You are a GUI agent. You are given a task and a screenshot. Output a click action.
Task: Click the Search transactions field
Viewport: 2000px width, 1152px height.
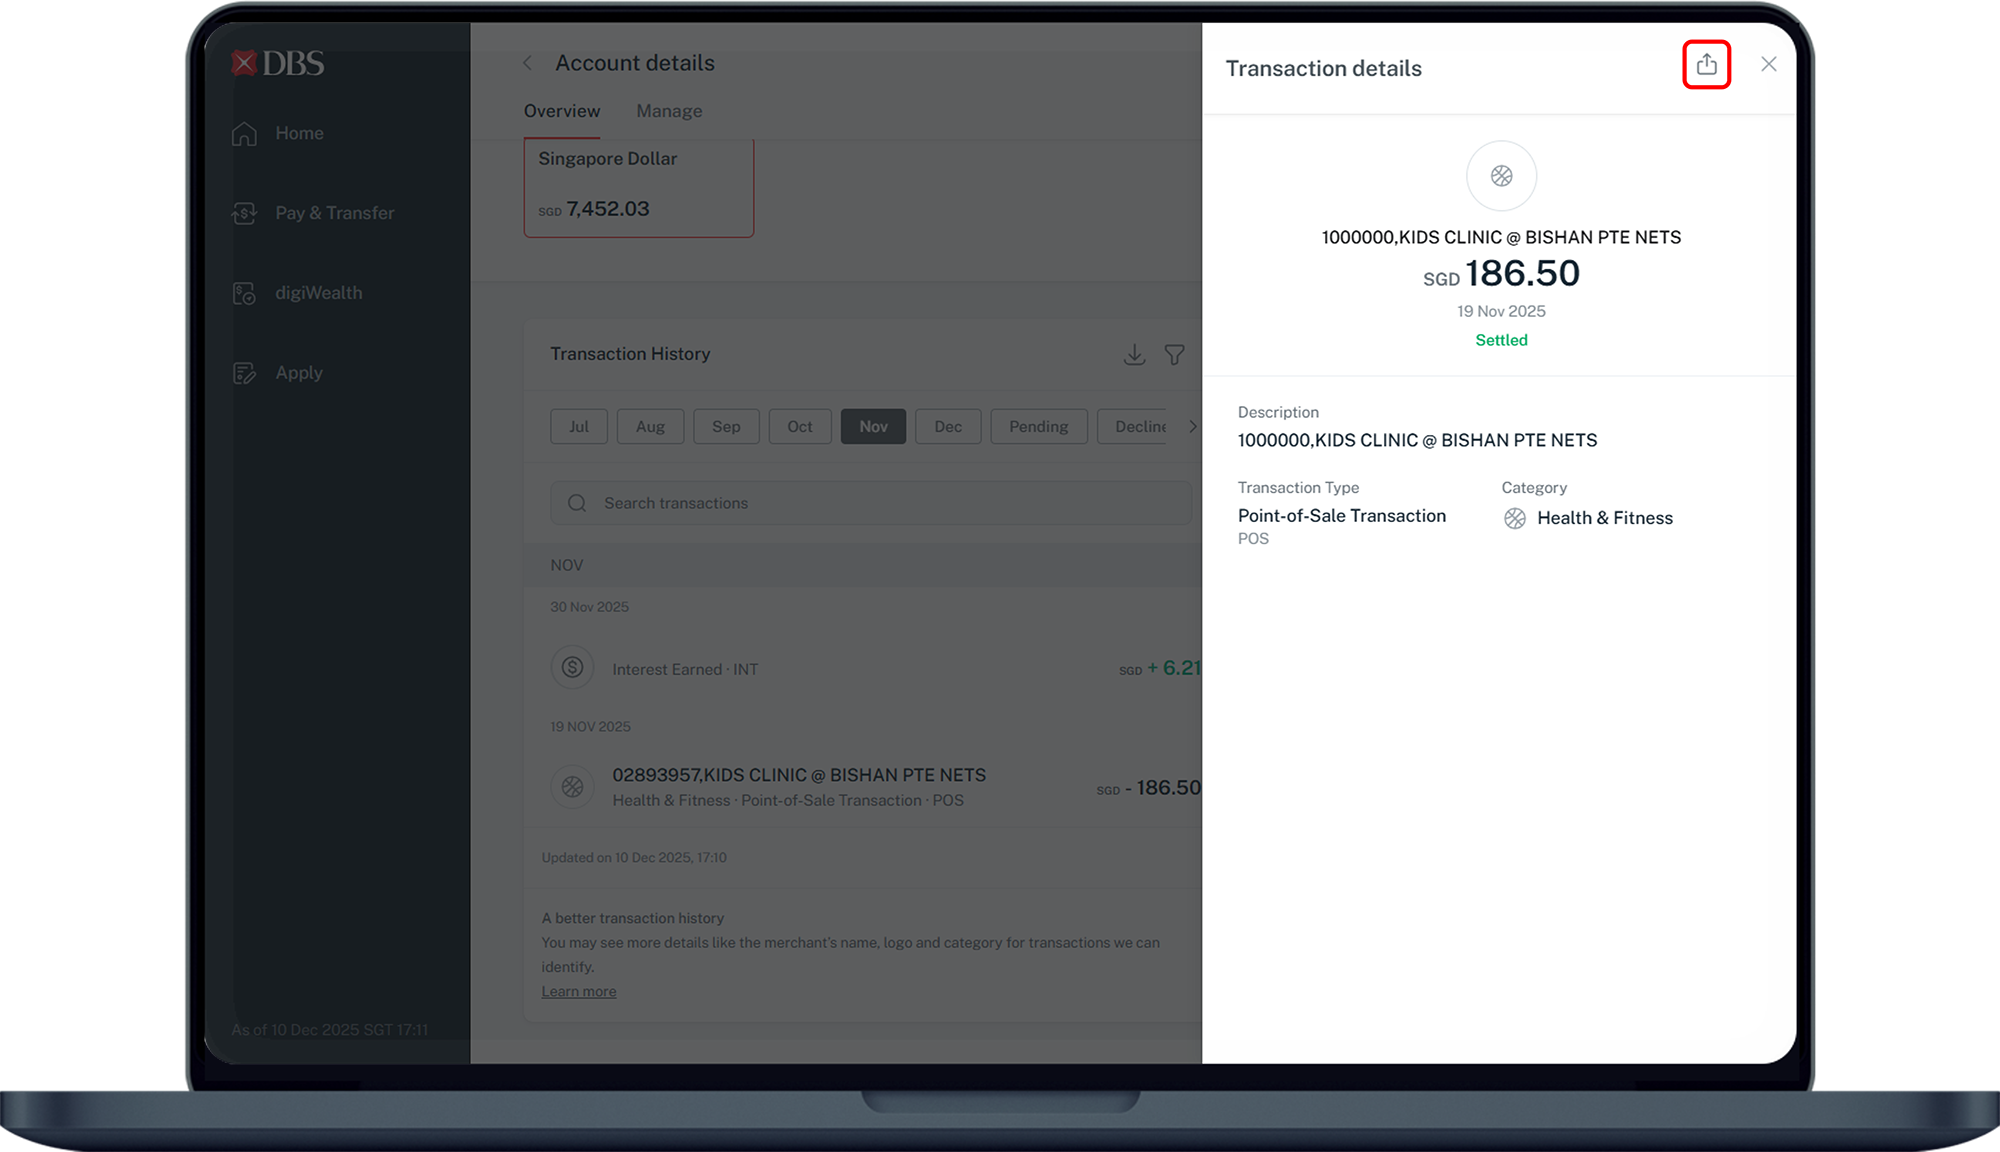(x=870, y=503)
